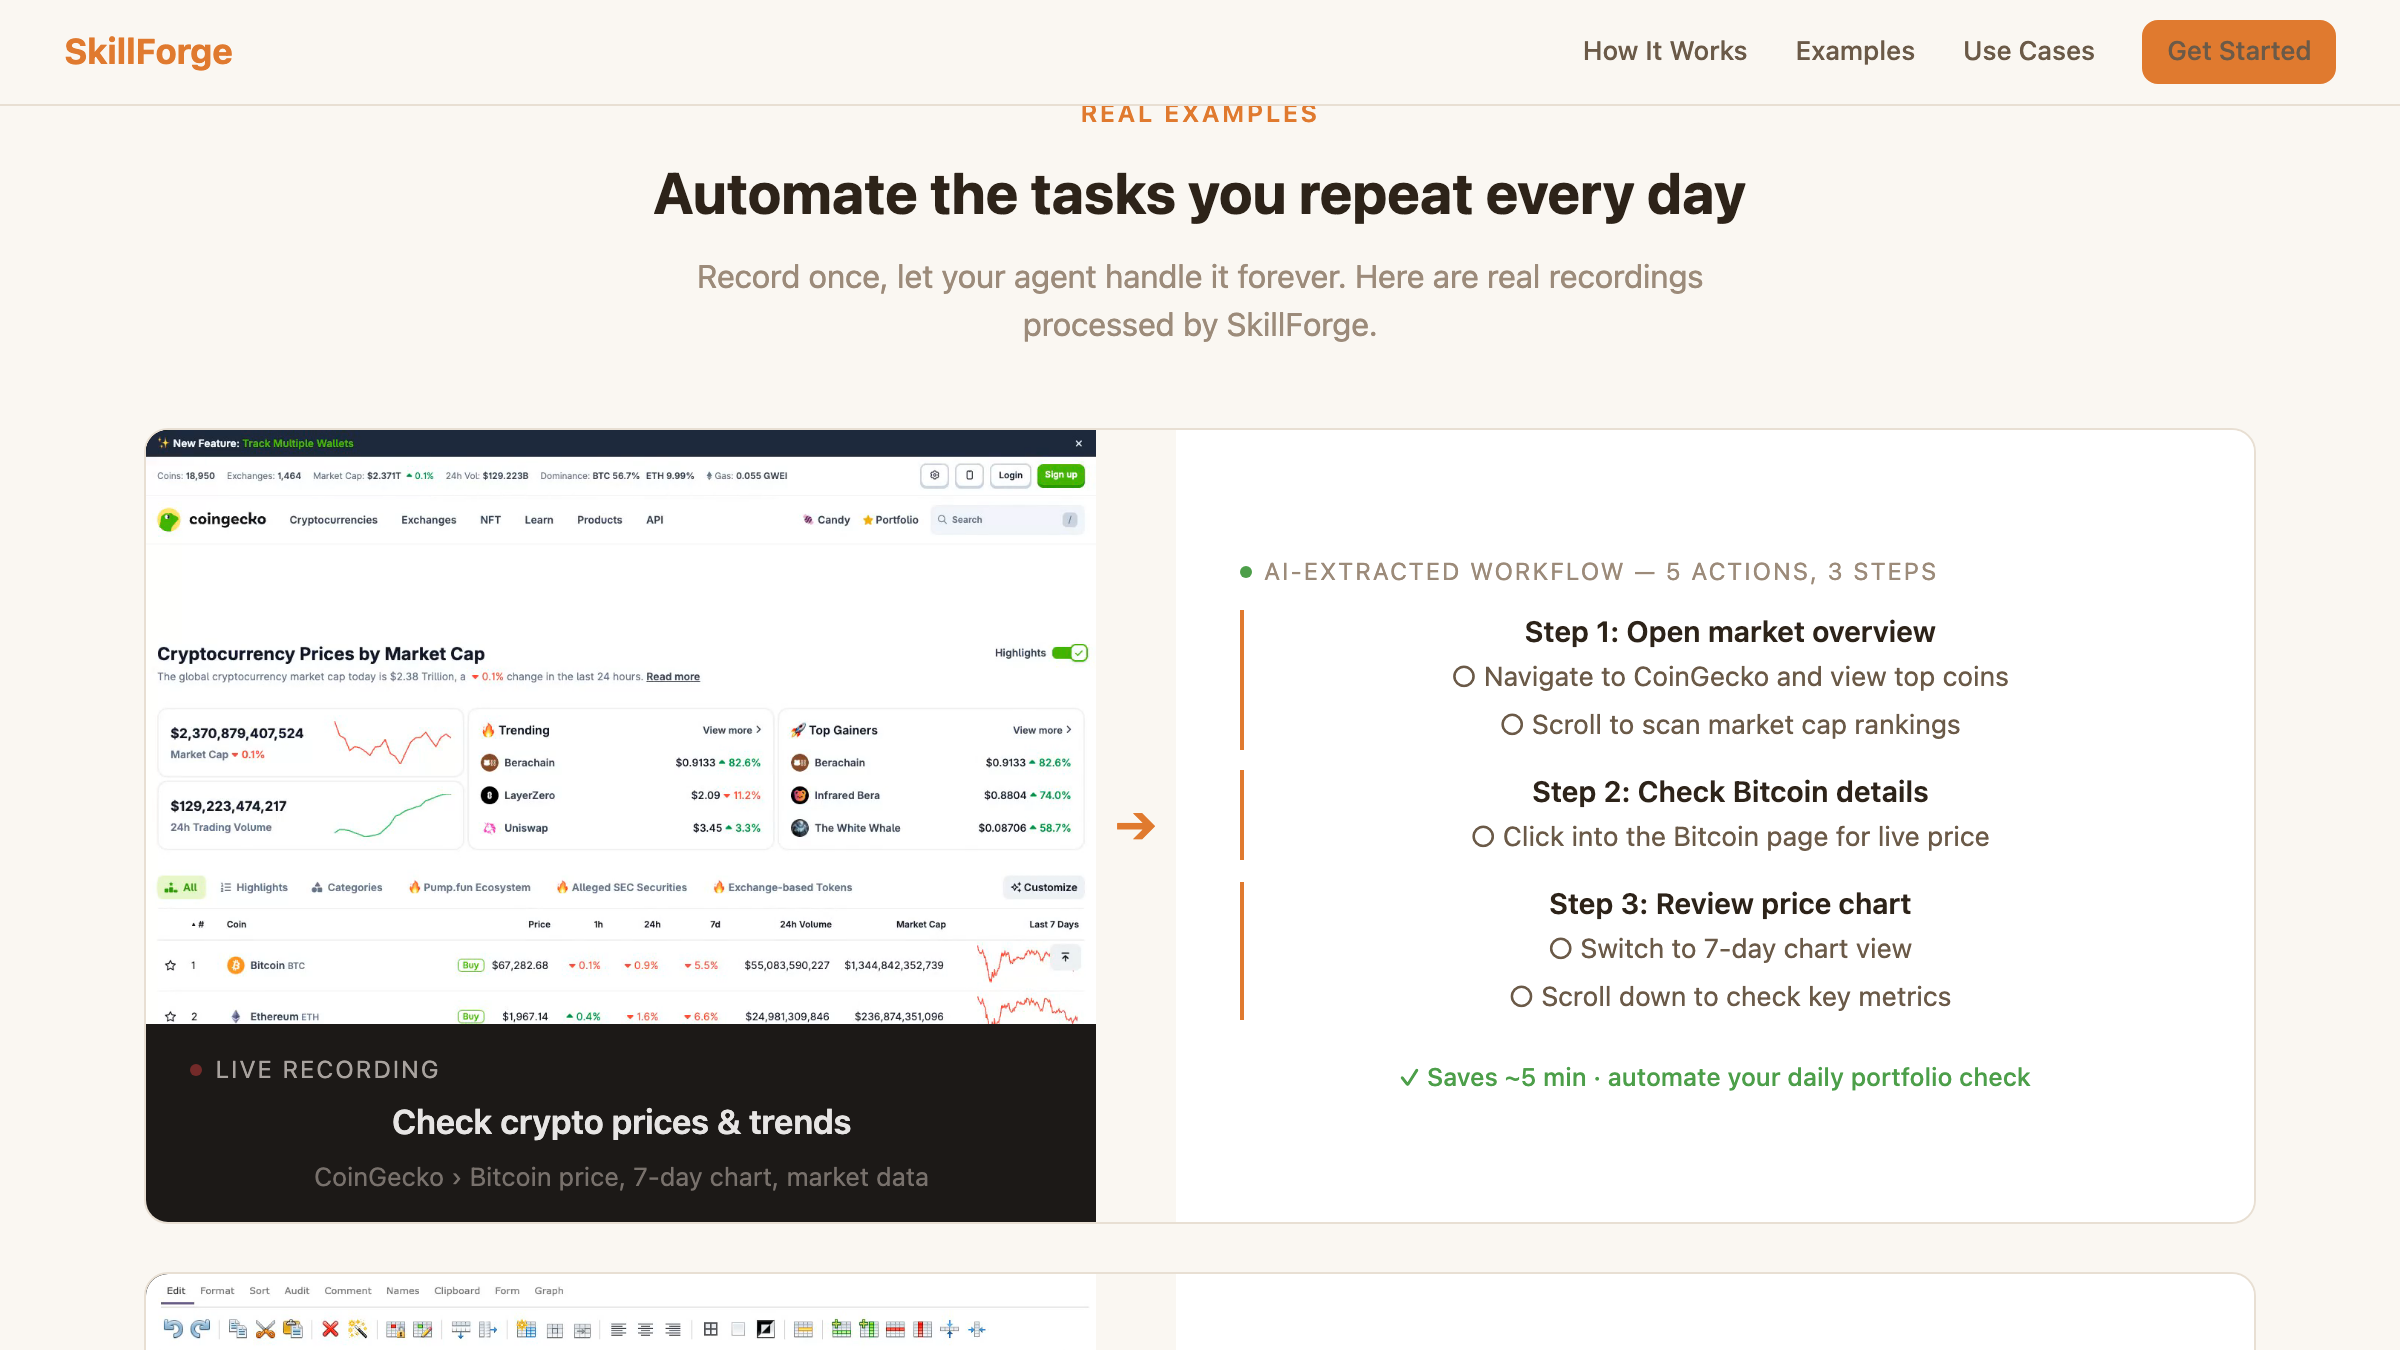
Task: Click the center align icon
Action: pyautogui.click(x=646, y=1329)
